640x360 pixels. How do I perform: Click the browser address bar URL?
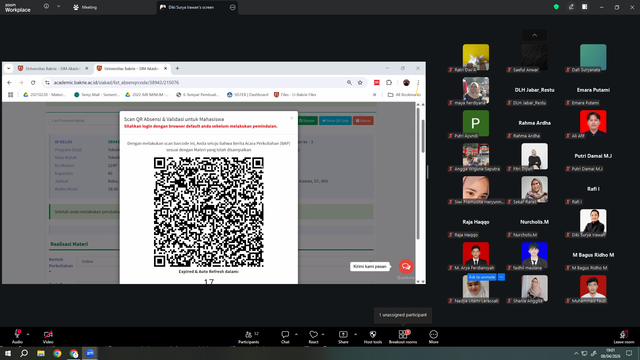[x=116, y=82]
